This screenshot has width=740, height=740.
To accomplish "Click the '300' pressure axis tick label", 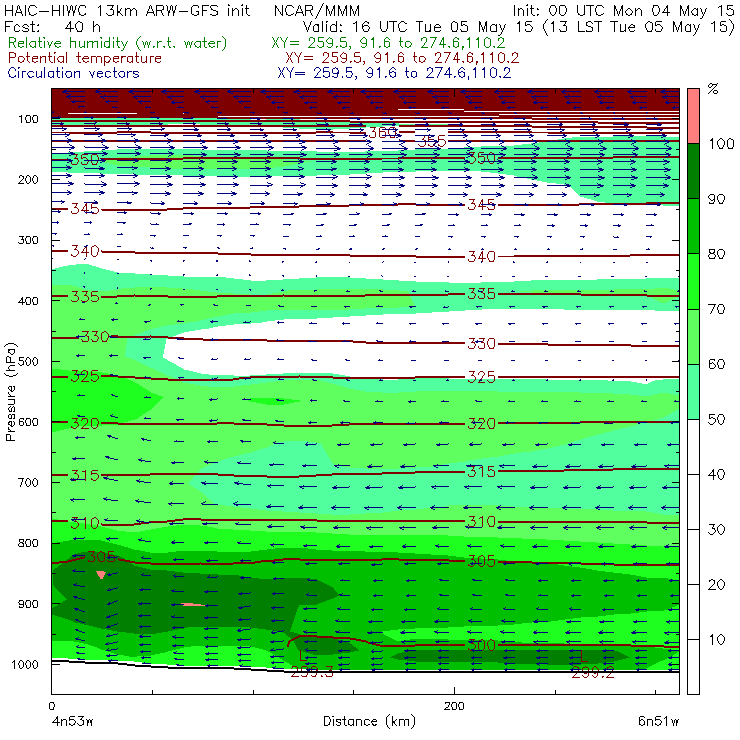I will click(x=28, y=240).
